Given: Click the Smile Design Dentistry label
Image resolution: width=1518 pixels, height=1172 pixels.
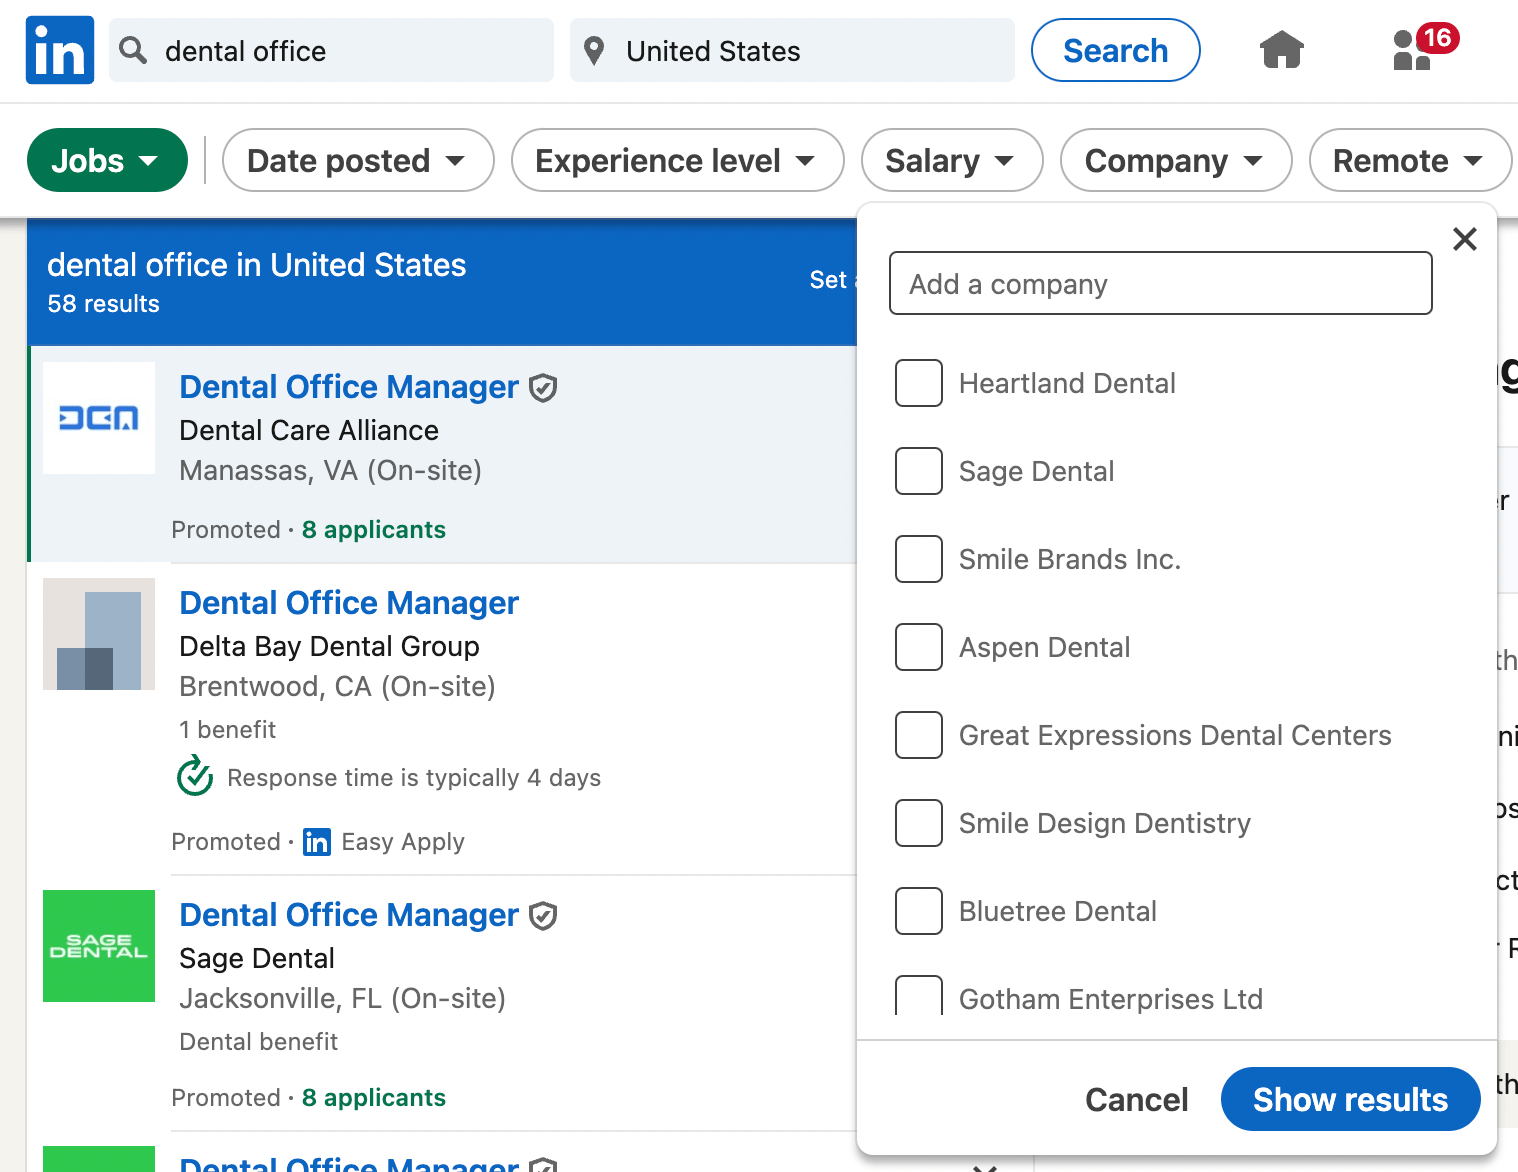Looking at the screenshot, I should 1105,823.
